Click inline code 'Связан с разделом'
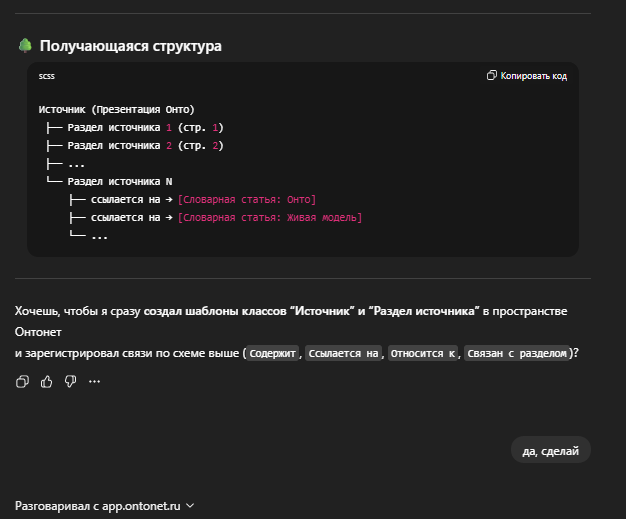The width and height of the screenshot is (626, 519). coord(517,353)
